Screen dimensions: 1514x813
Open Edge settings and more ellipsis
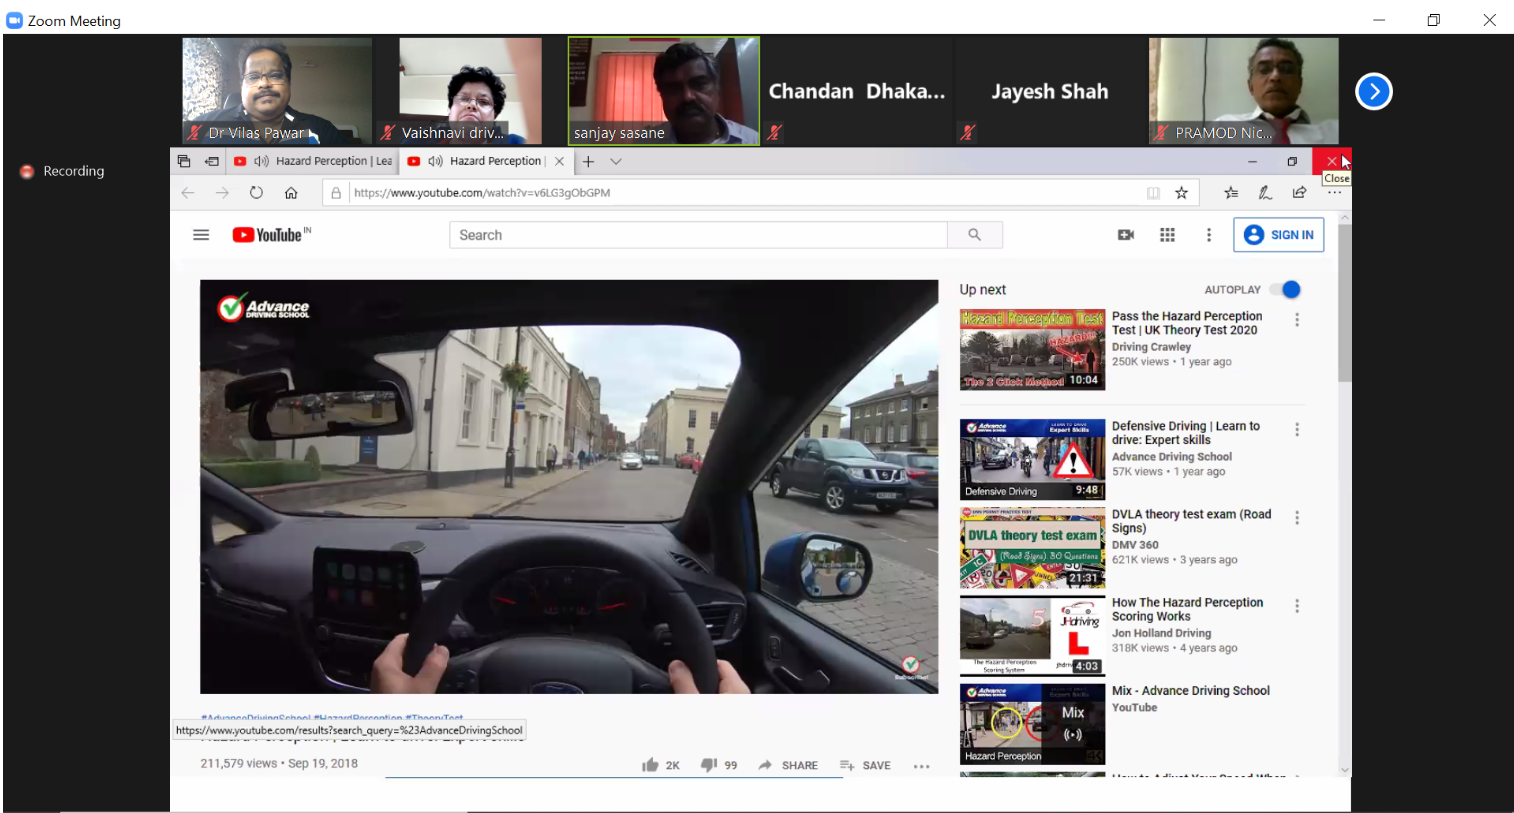[x=1334, y=193]
